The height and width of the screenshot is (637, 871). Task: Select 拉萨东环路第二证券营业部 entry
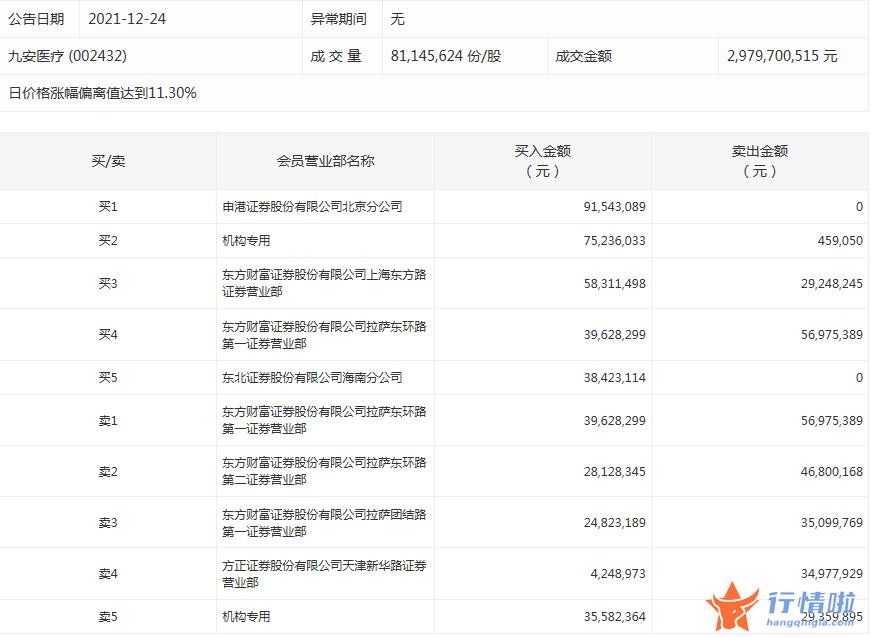coord(324,471)
